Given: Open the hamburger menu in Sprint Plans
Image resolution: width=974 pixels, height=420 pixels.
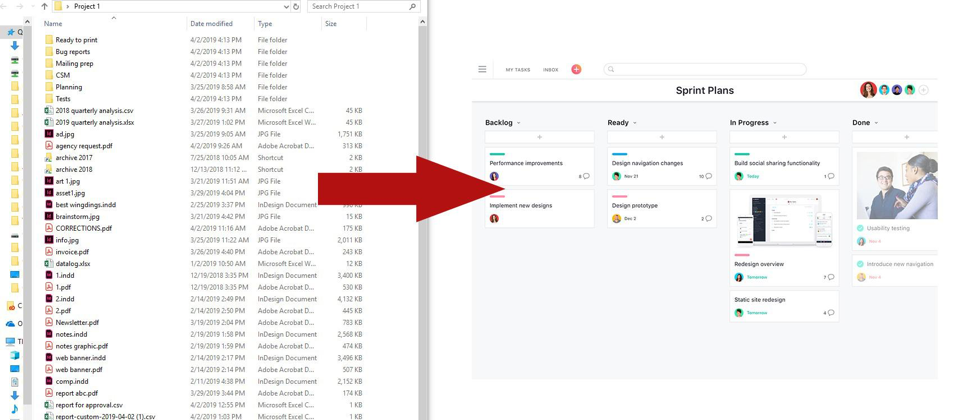Looking at the screenshot, I should click(482, 70).
